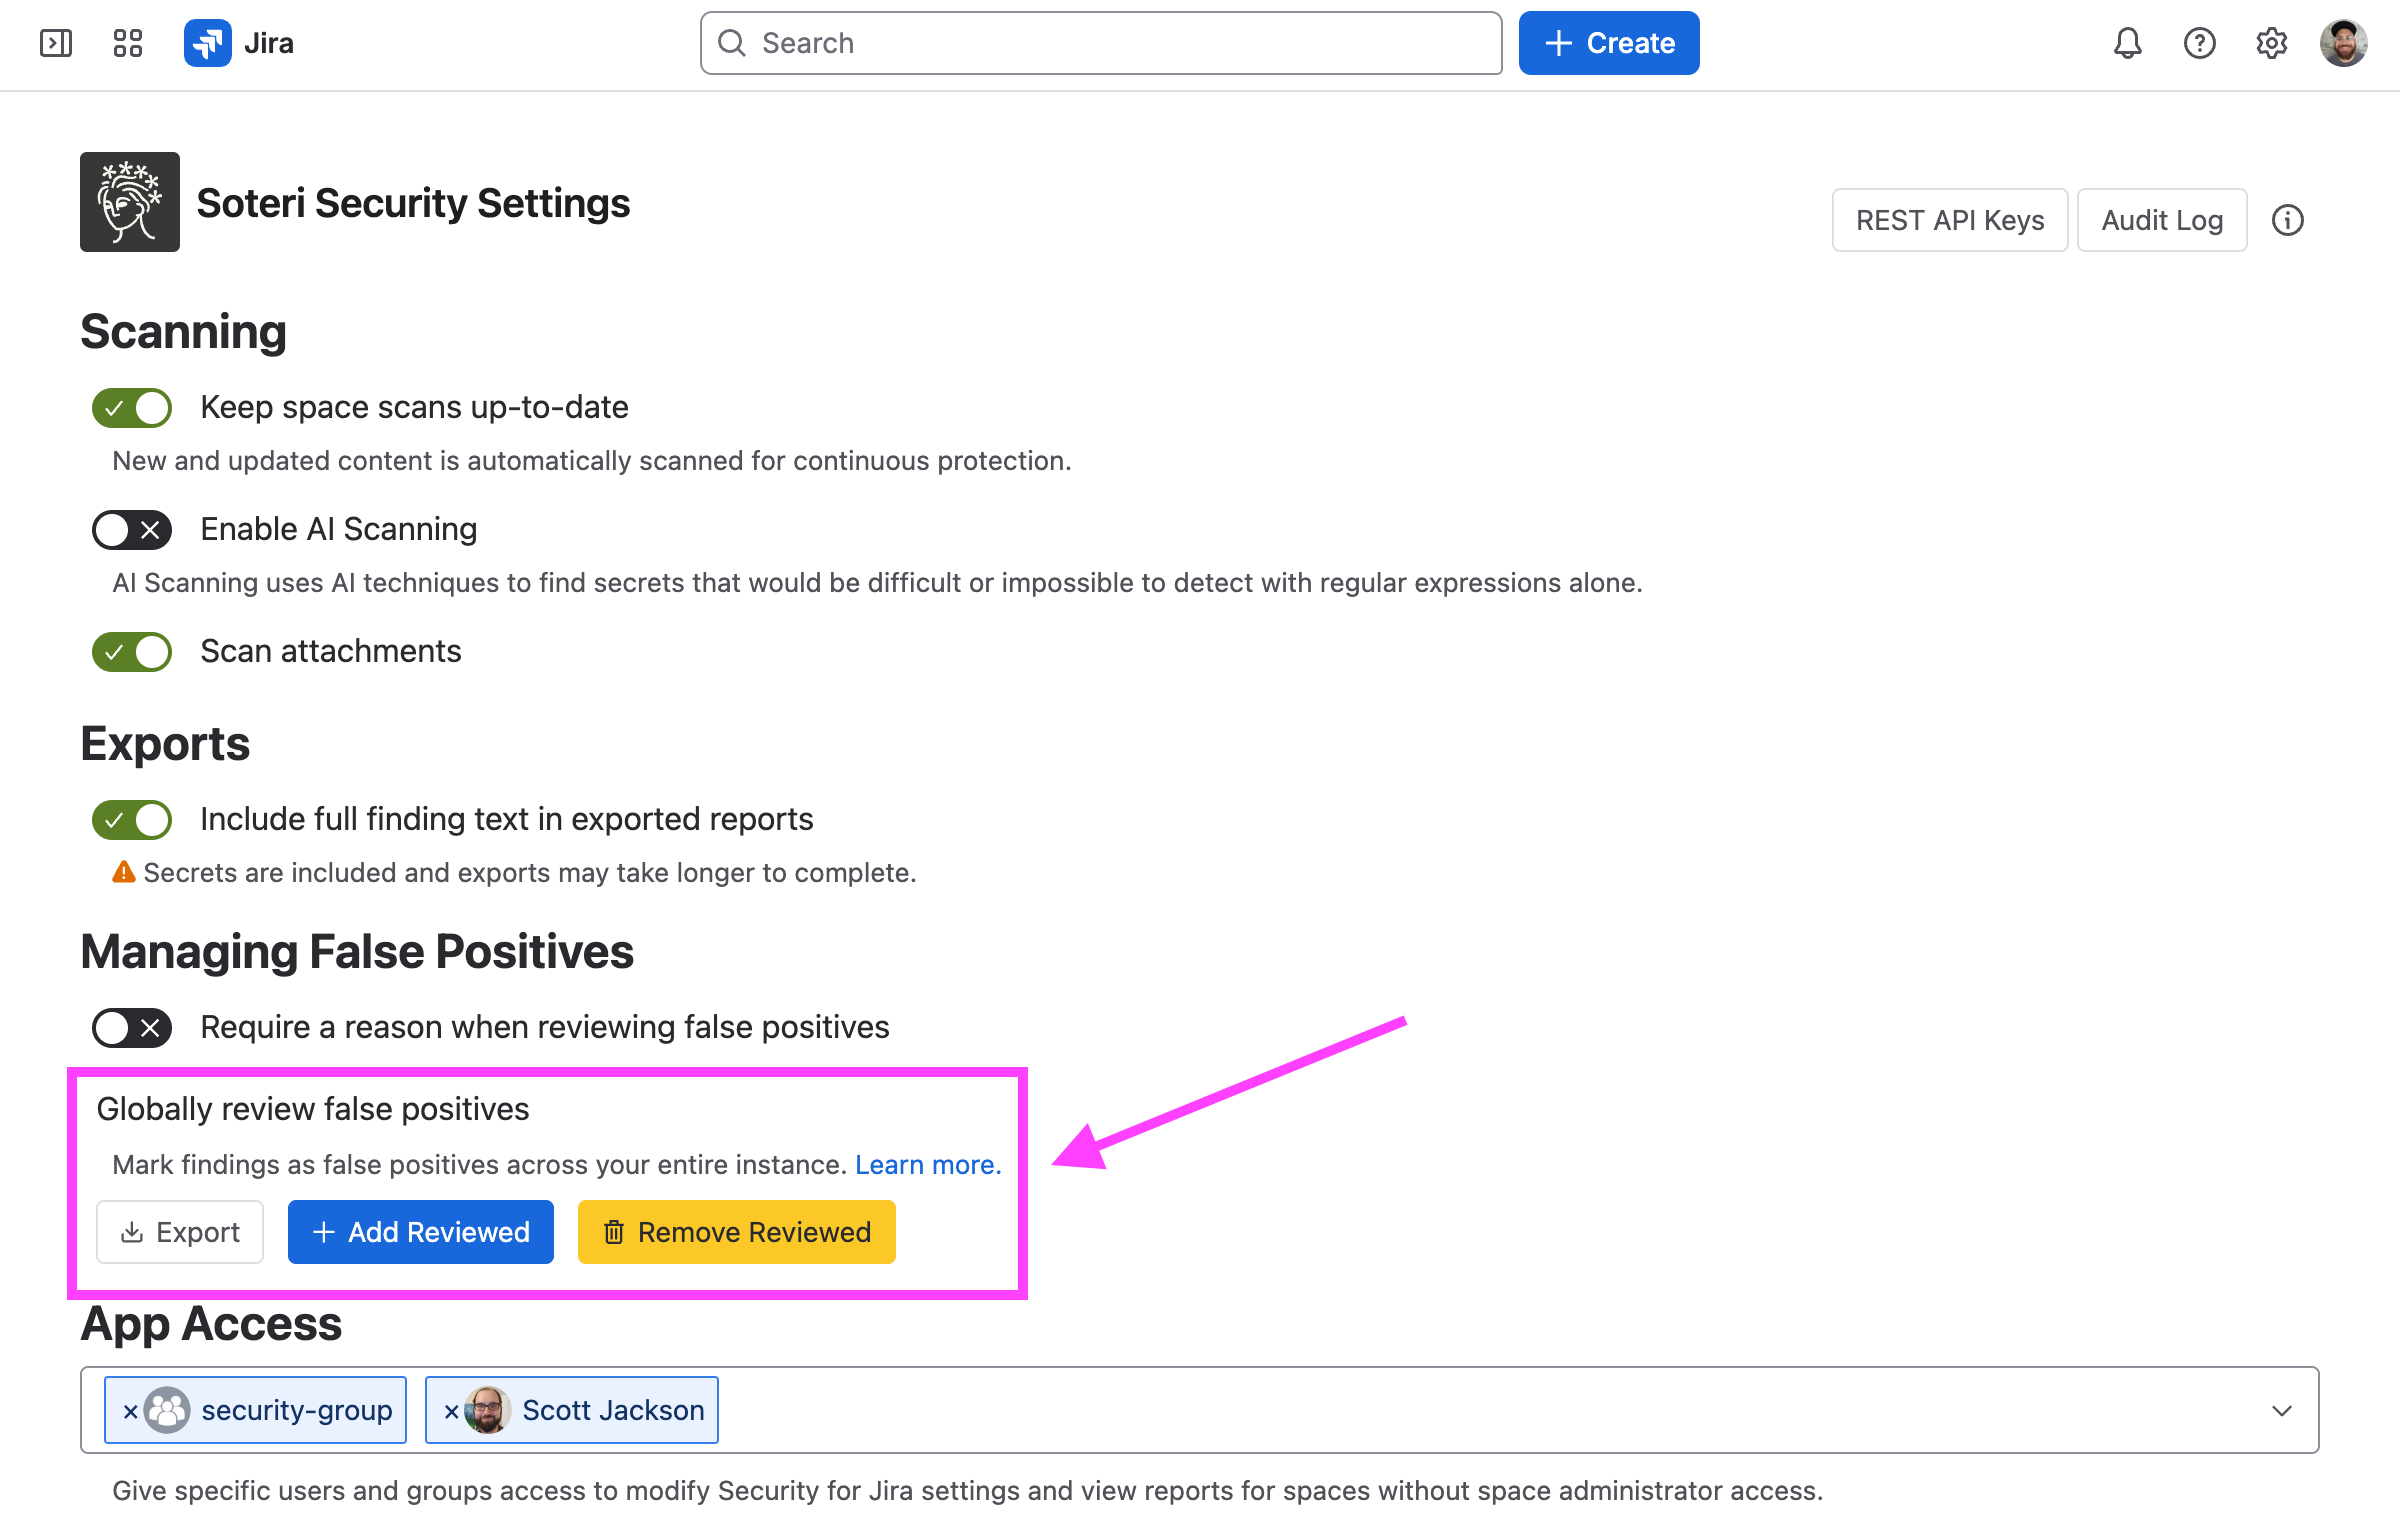Collapse the sidebar panel icon
The width and height of the screenshot is (2400, 1524).
coord(56,43)
